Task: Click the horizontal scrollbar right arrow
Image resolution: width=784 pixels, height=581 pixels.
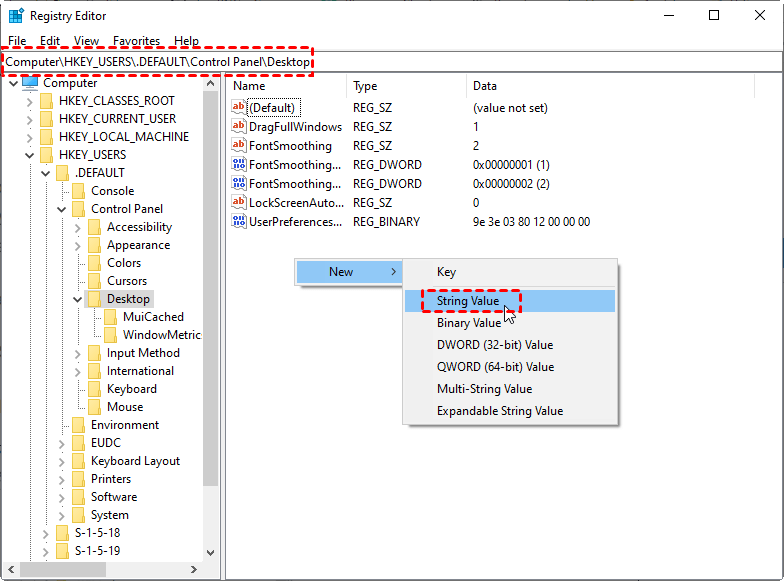Action: click(194, 570)
